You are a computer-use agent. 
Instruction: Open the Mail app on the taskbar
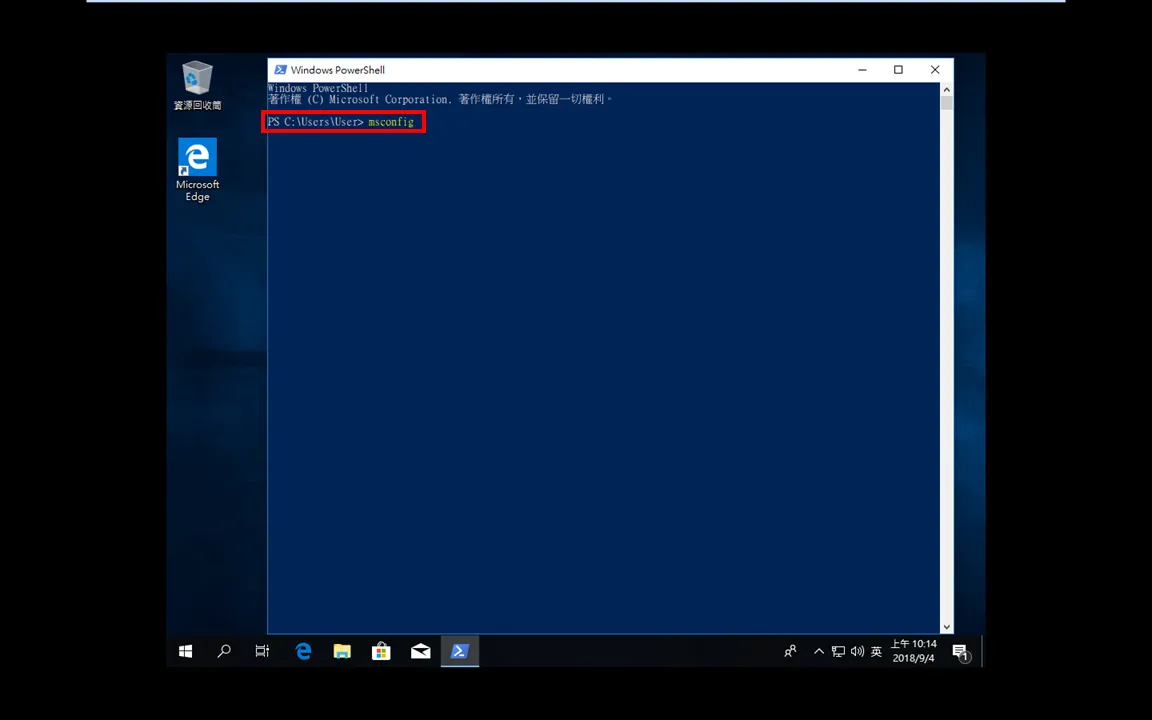coord(420,651)
